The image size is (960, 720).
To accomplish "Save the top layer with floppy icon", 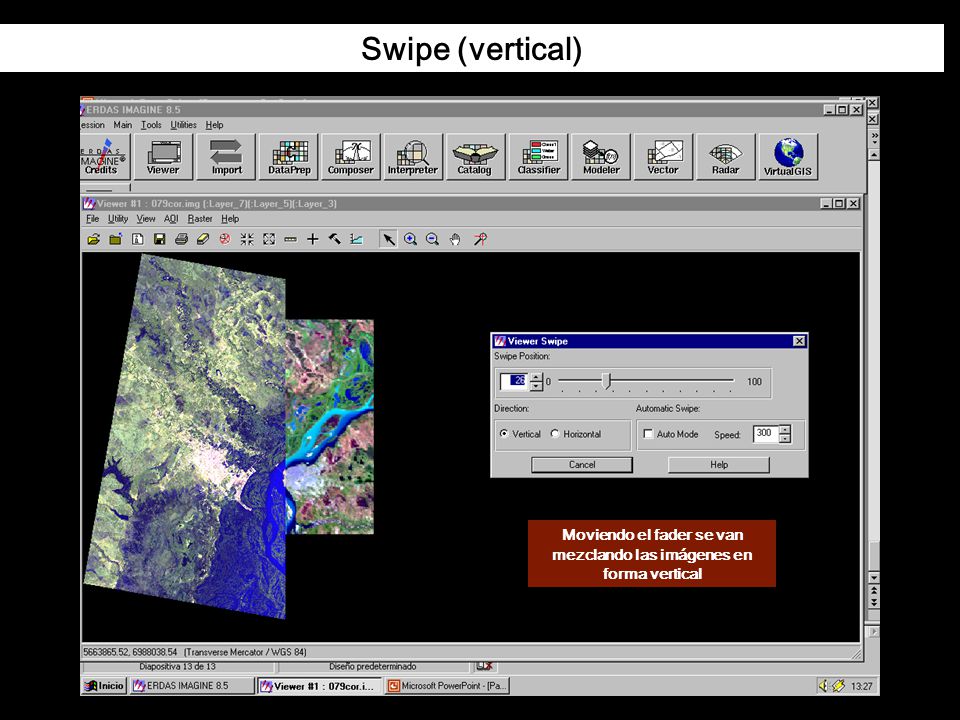I will (159, 239).
